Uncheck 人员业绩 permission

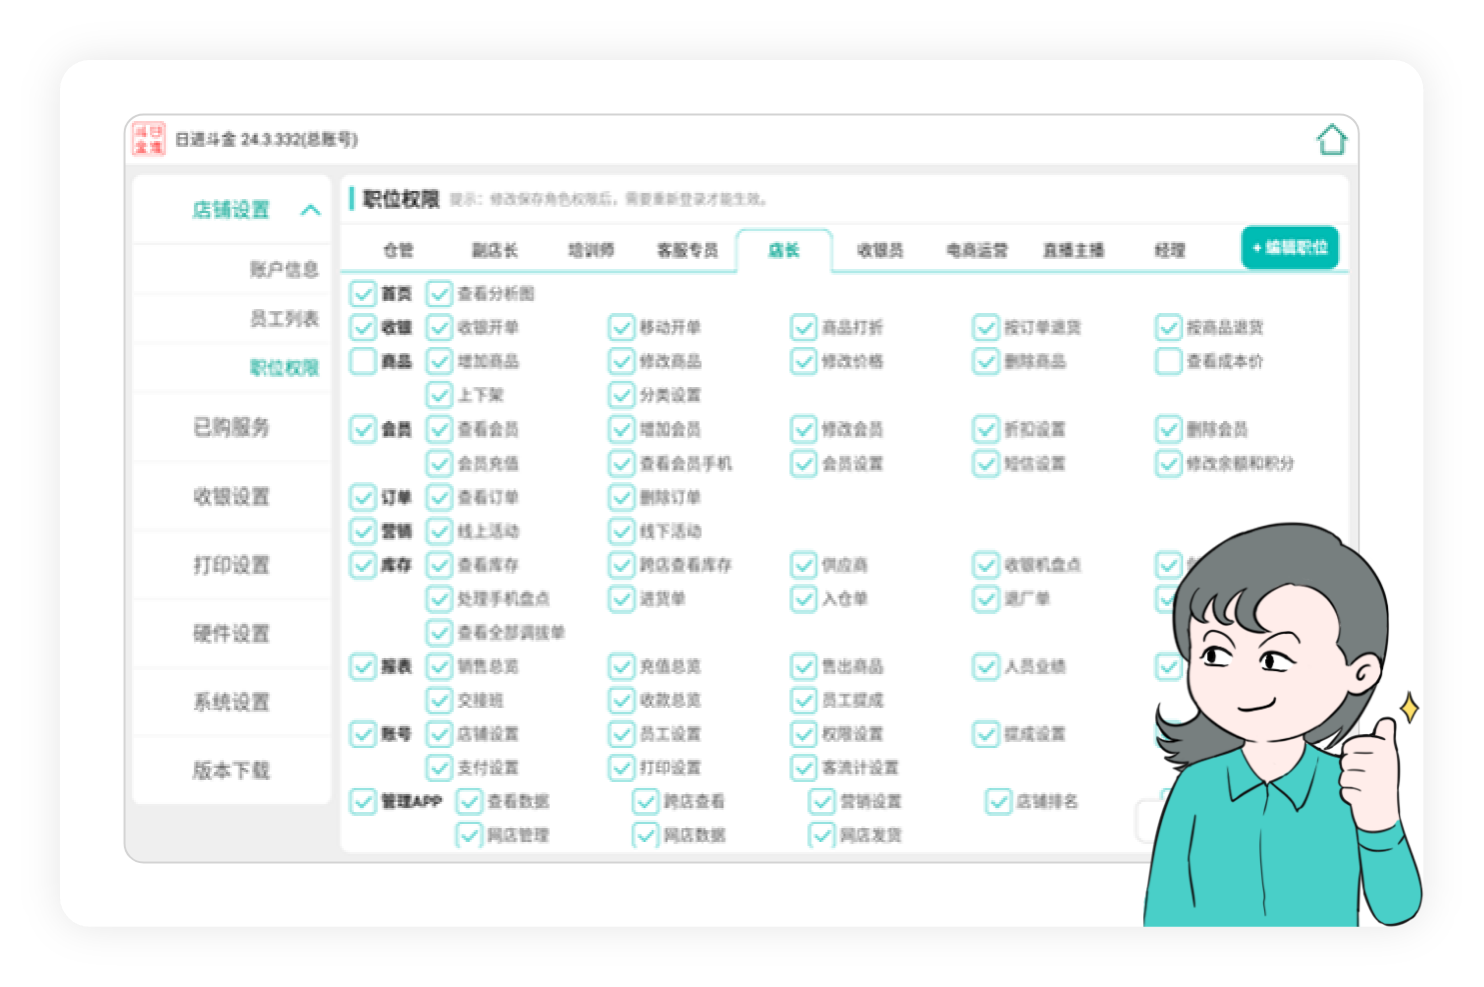click(986, 667)
